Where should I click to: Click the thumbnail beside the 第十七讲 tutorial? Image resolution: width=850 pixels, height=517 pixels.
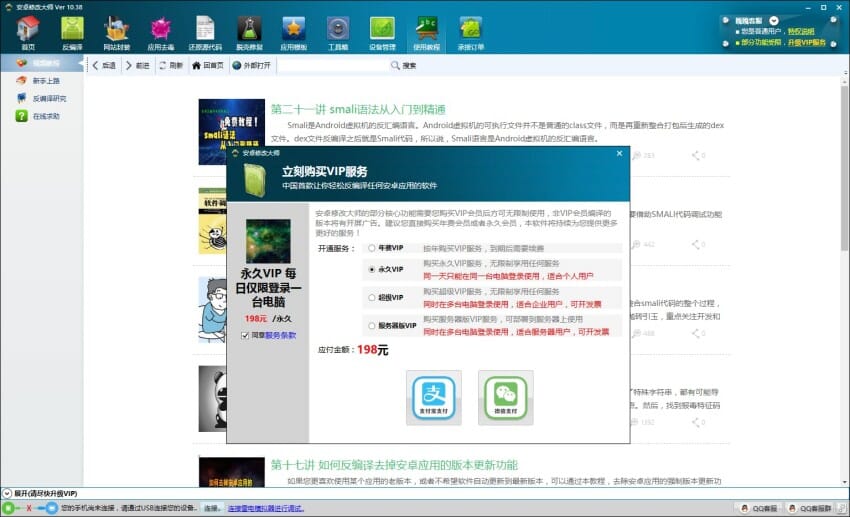coord(231,472)
